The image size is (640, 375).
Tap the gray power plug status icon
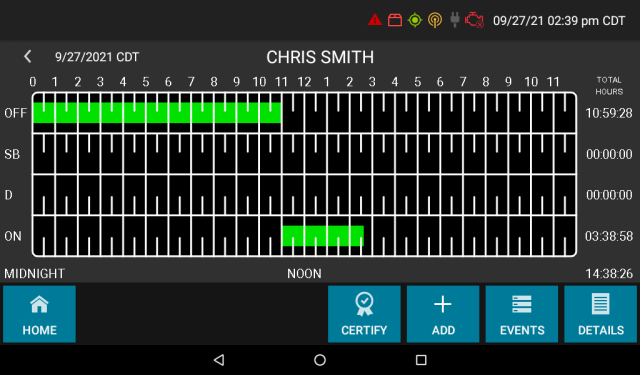pyautogui.click(x=454, y=20)
